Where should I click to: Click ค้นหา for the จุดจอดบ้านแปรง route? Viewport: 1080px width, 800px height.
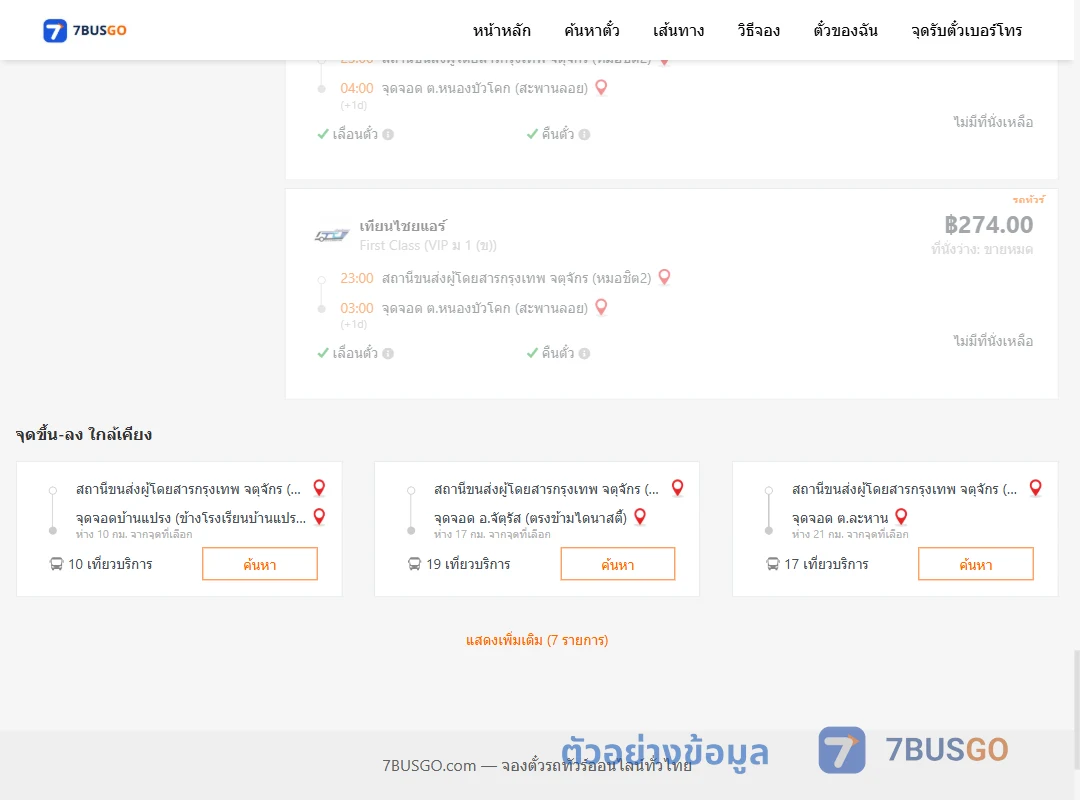click(x=260, y=564)
